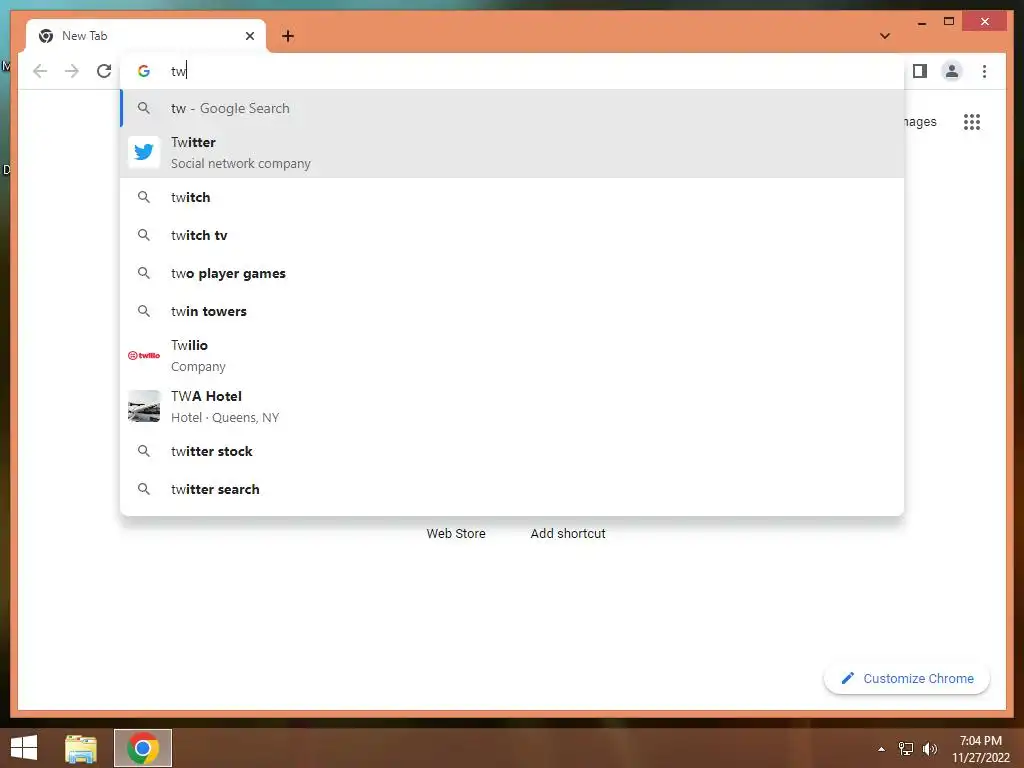Open the Web Store shortcut
Image resolution: width=1024 pixels, height=768 pixels.
pyautogui.click(x=456, y=533)
